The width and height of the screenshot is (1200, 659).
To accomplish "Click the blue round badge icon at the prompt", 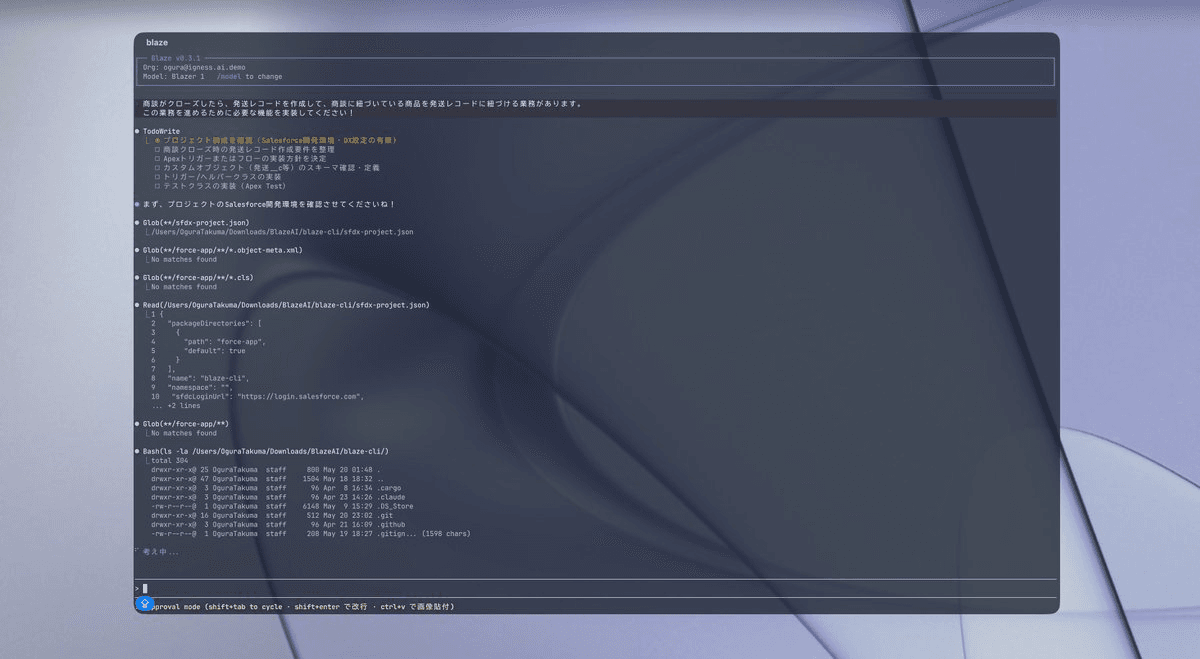I will coord(144,604).
